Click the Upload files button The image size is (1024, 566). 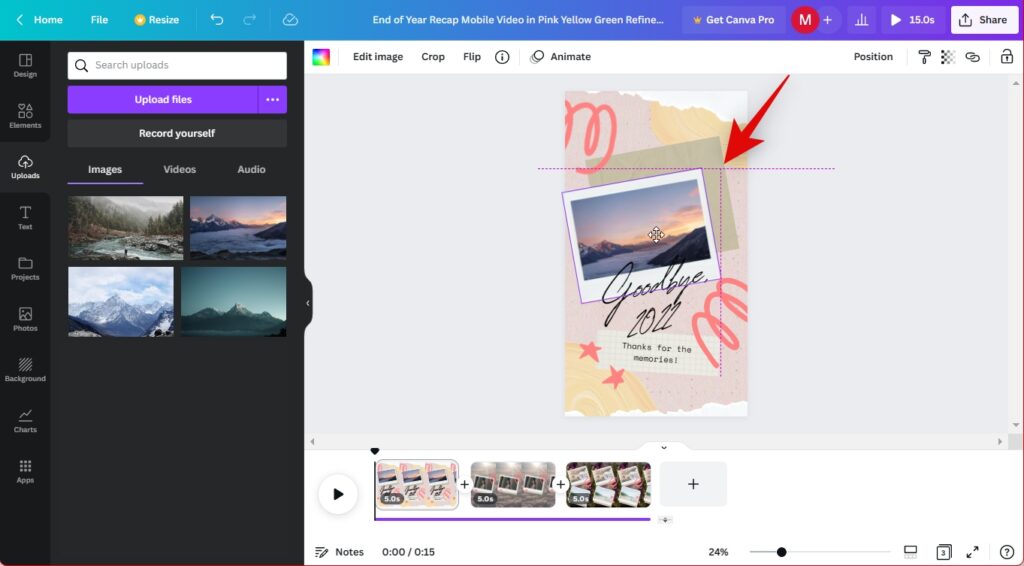click(163, 100)
